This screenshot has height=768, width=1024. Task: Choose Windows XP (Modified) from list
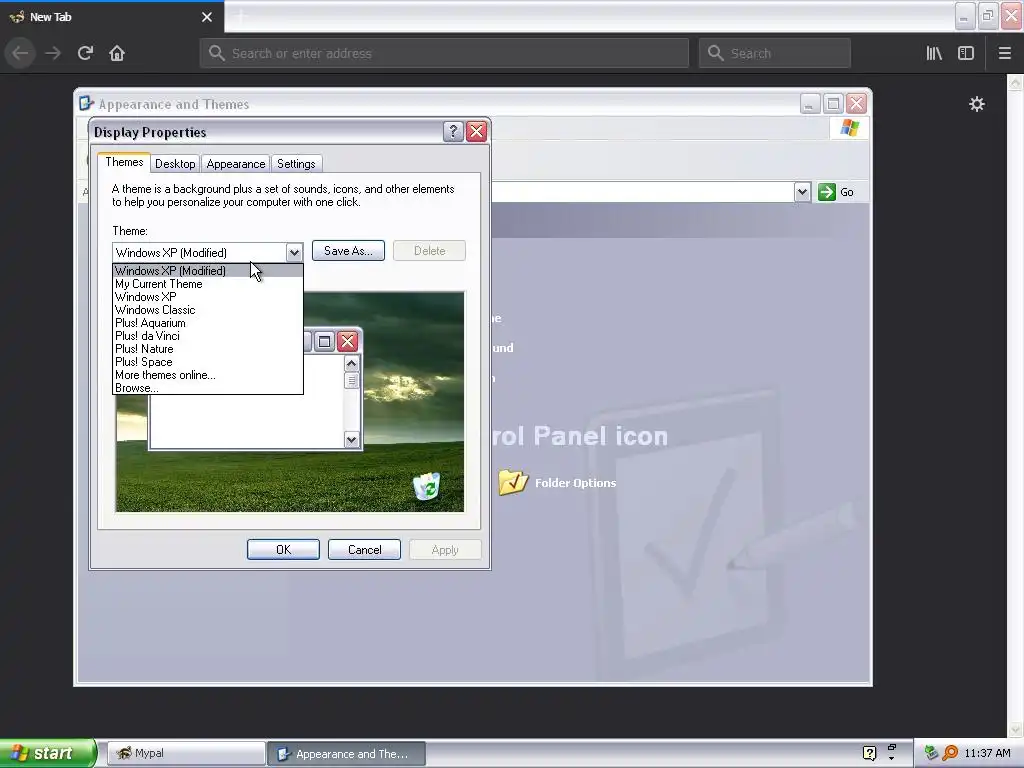(x=208, y=270)
